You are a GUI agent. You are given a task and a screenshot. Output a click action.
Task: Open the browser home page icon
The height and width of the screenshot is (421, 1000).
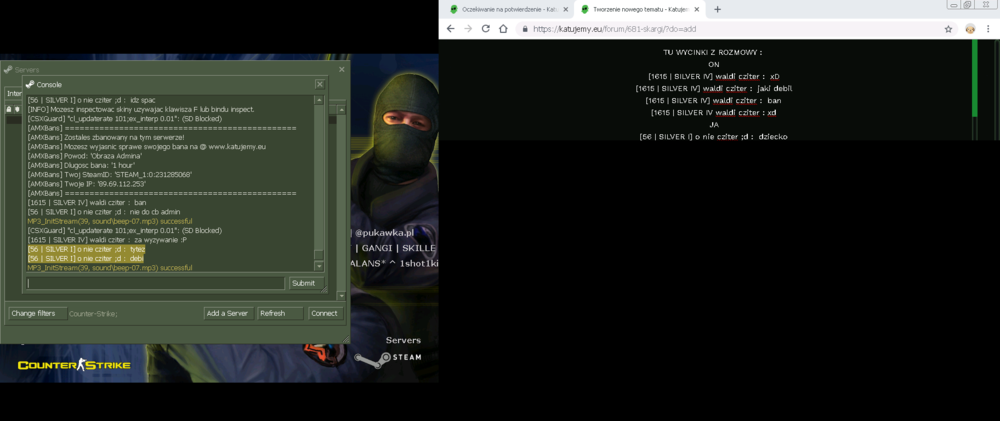(503, 29)
